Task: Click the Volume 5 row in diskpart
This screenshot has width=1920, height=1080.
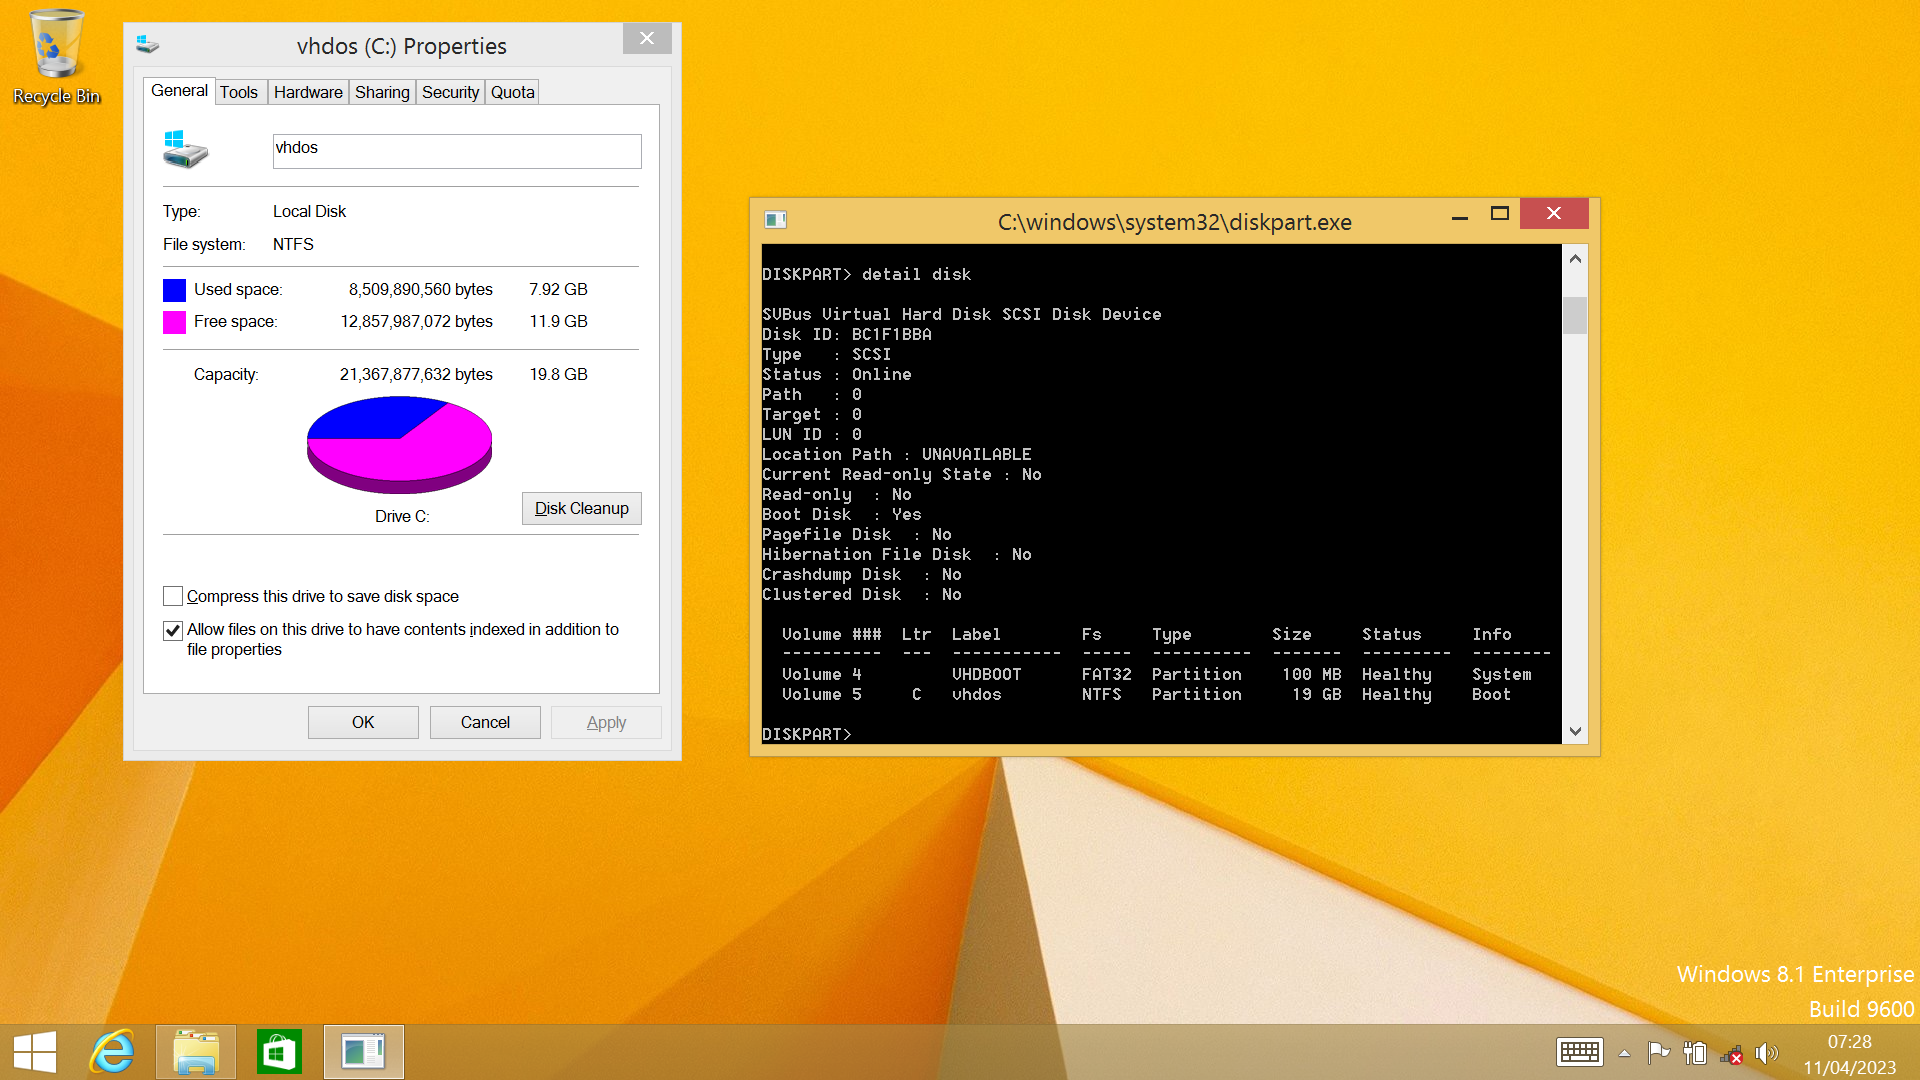Action: (1146, 694)
